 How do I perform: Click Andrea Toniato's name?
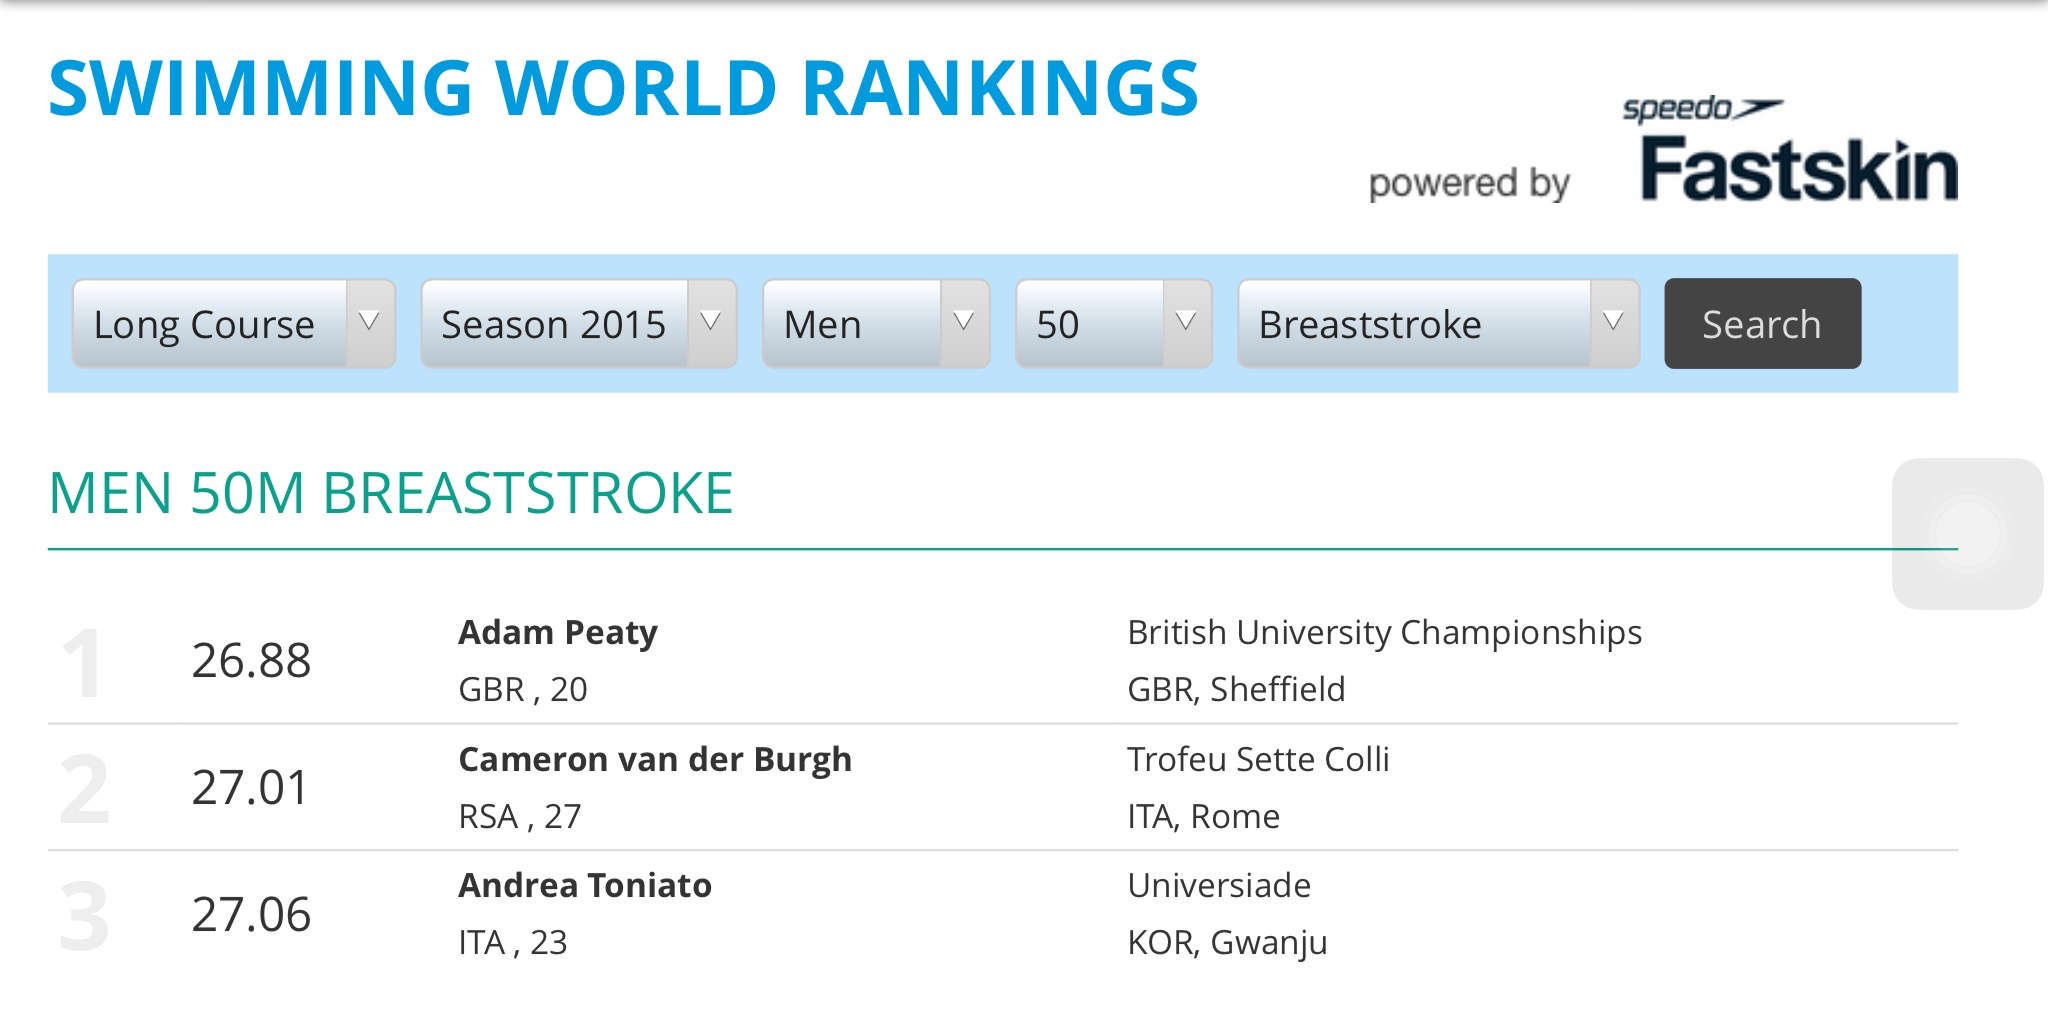click(585, 886)
